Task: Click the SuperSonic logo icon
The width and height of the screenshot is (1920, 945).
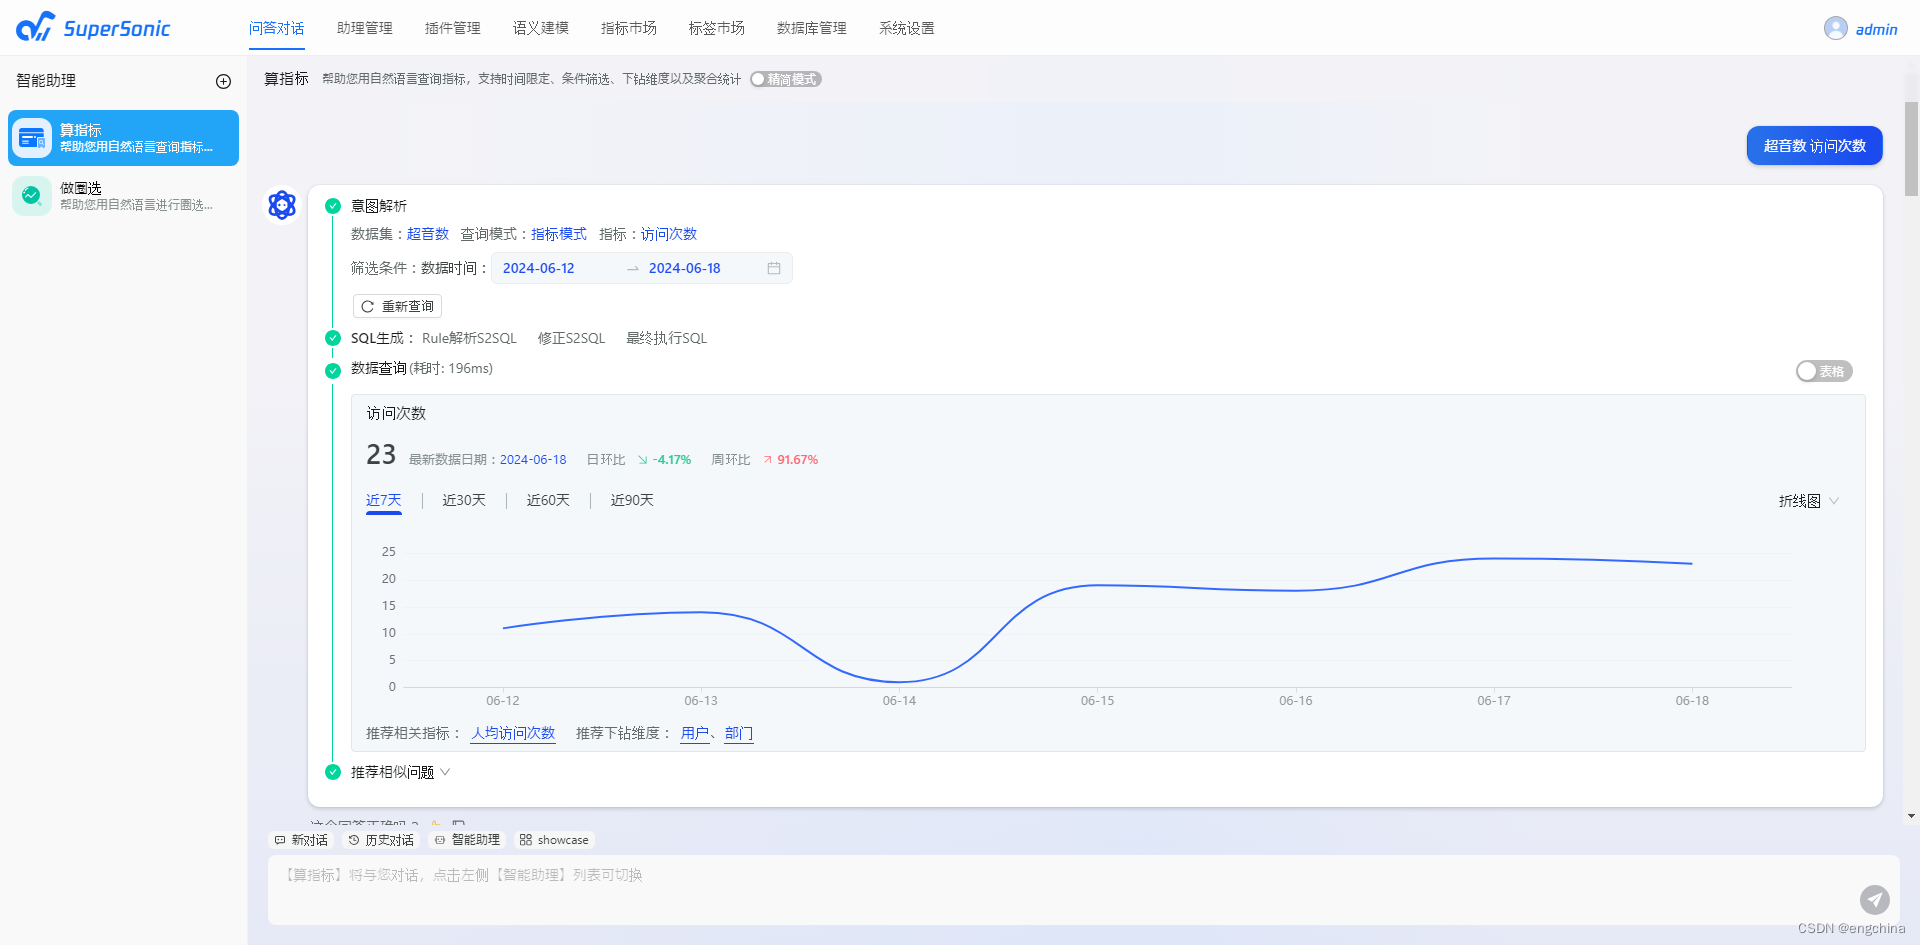Action: pyautogui.click(x=35, y=27)
